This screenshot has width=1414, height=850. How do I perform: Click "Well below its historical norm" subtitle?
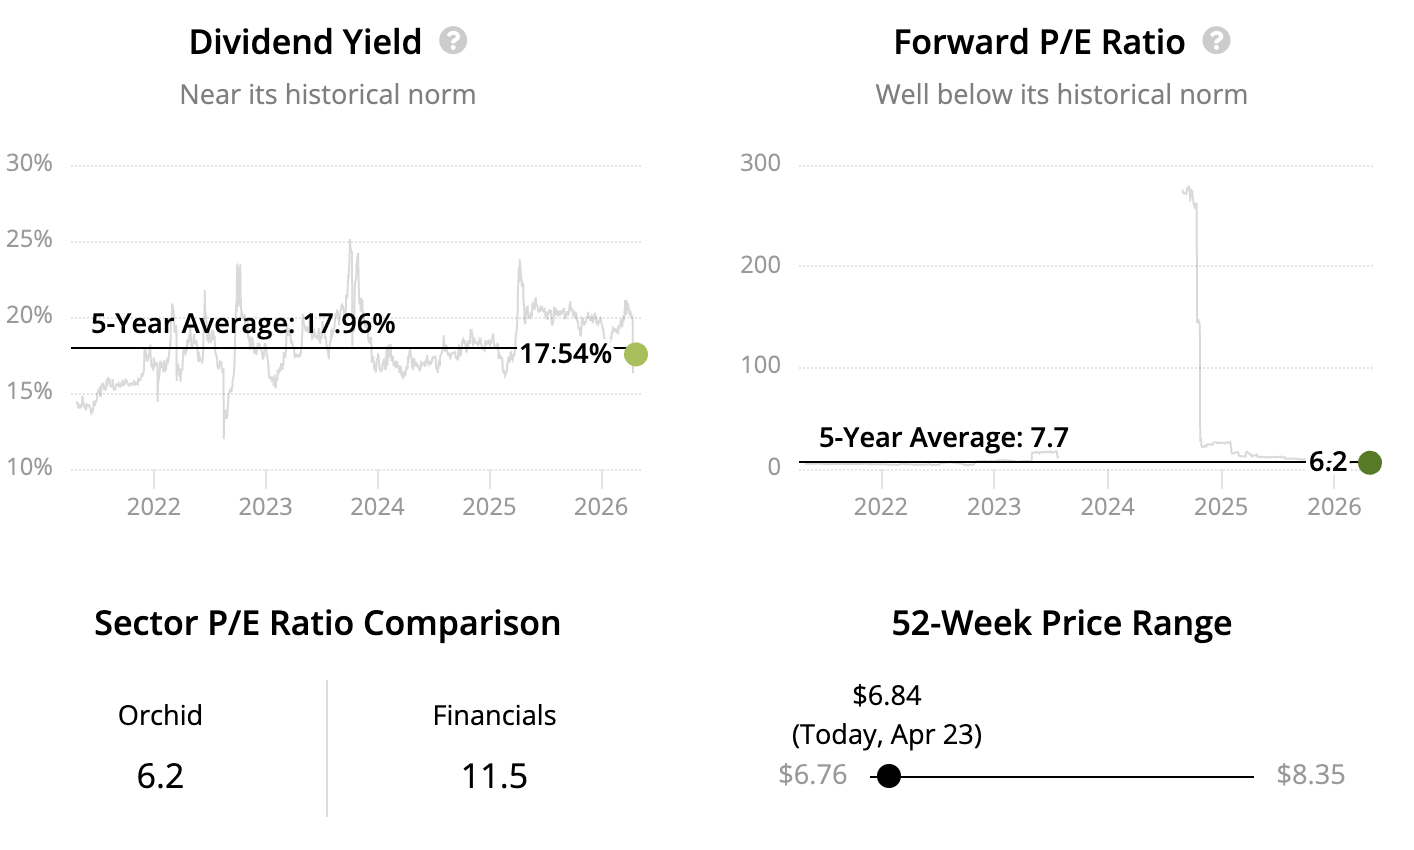point(1061,95)
